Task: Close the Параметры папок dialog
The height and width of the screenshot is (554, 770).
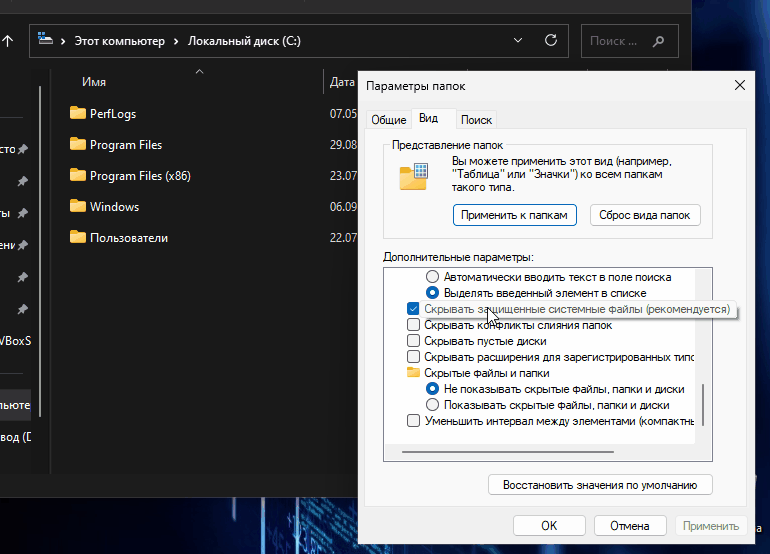Action: point(740,85)
